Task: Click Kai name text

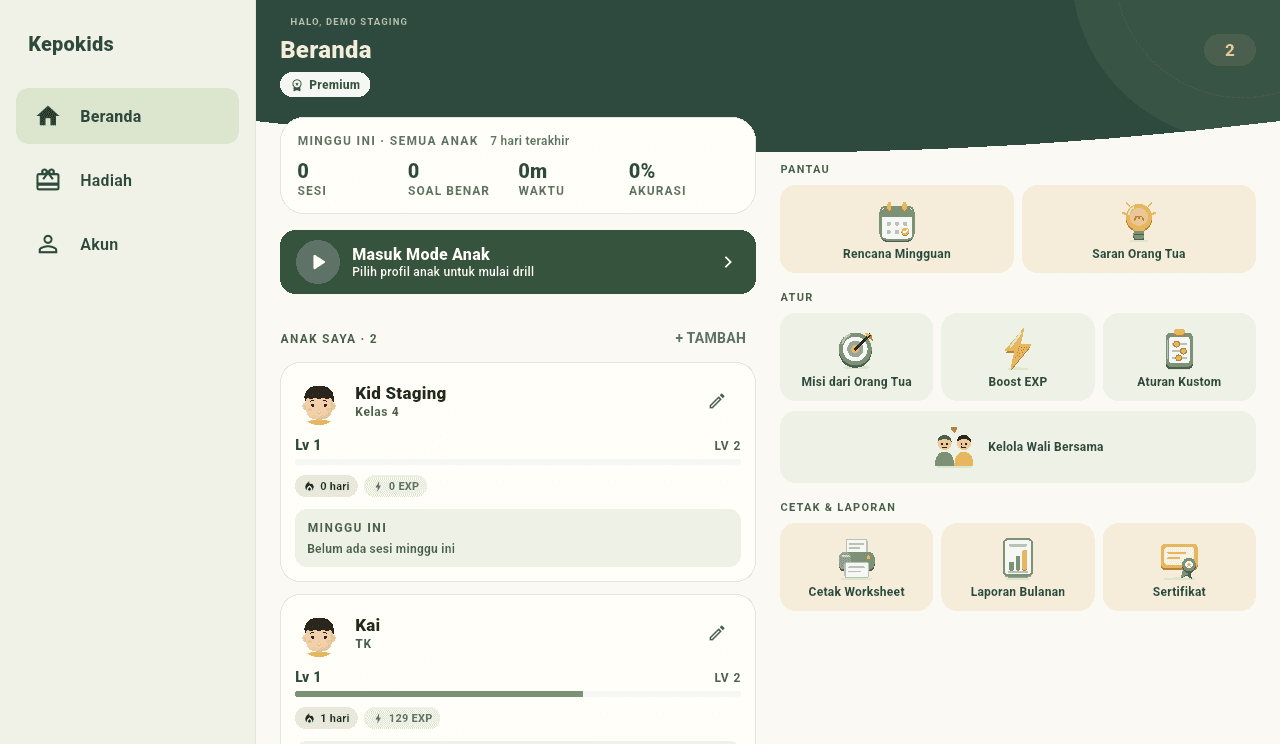Action: pos(368,625)
